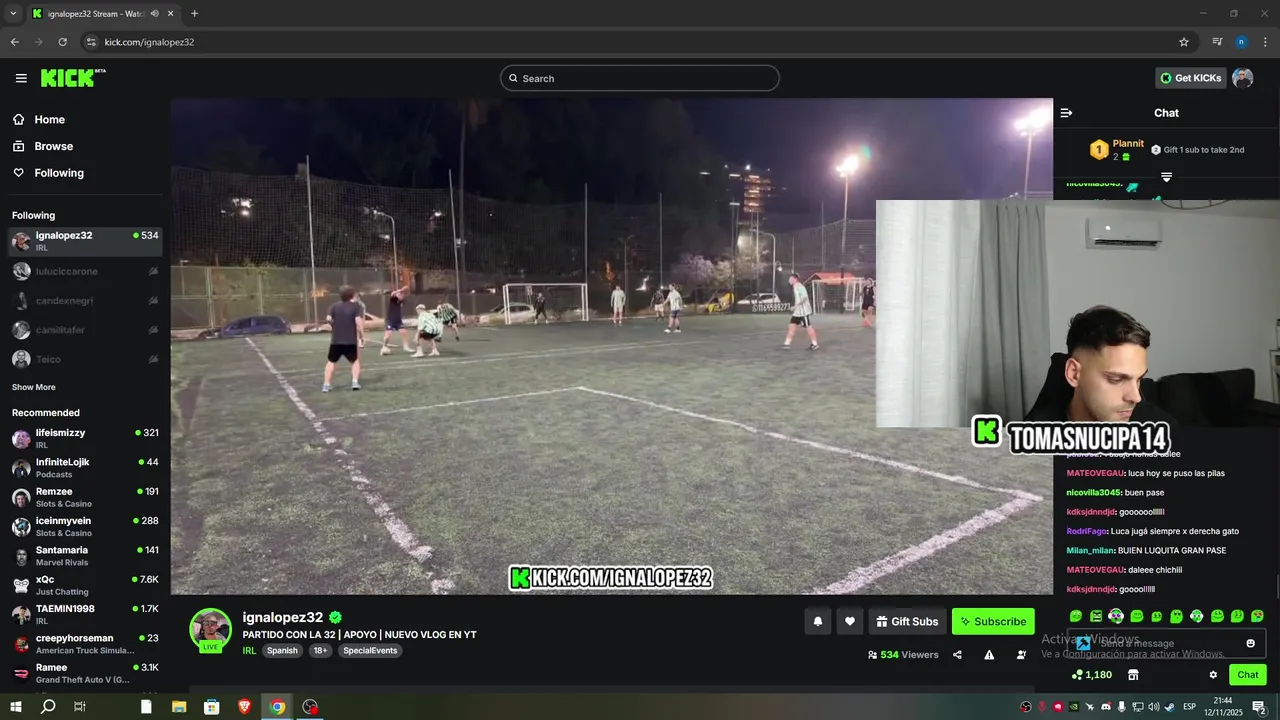Open the KICK logo homepage
The image size is (1280, 720).
point(73,78)
